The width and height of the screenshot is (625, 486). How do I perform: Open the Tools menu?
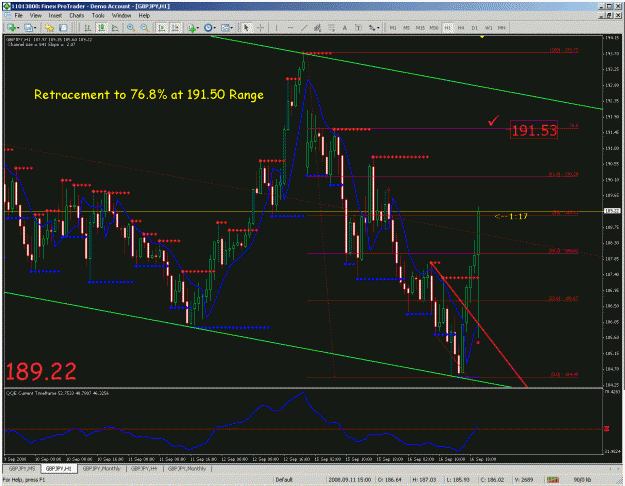98,16
